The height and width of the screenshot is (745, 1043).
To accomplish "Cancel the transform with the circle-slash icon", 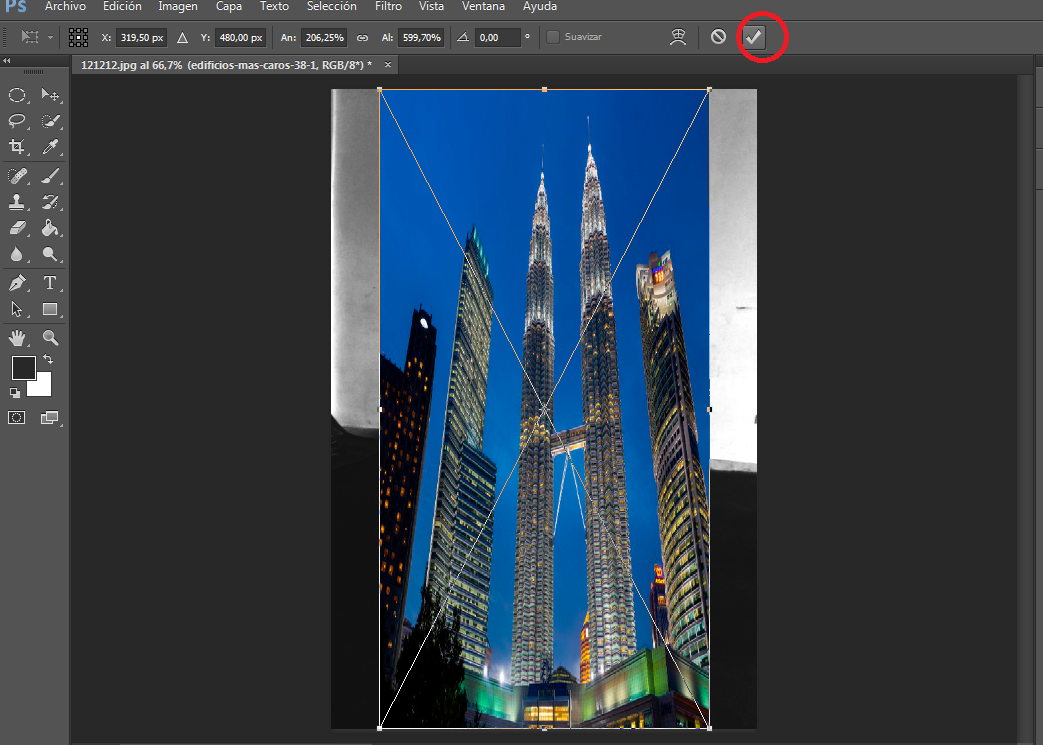I will 718,37.
